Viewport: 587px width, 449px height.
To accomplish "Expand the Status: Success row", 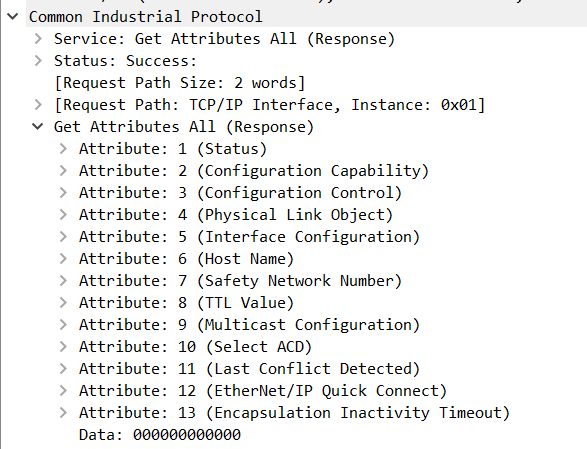I will [38, 61].
